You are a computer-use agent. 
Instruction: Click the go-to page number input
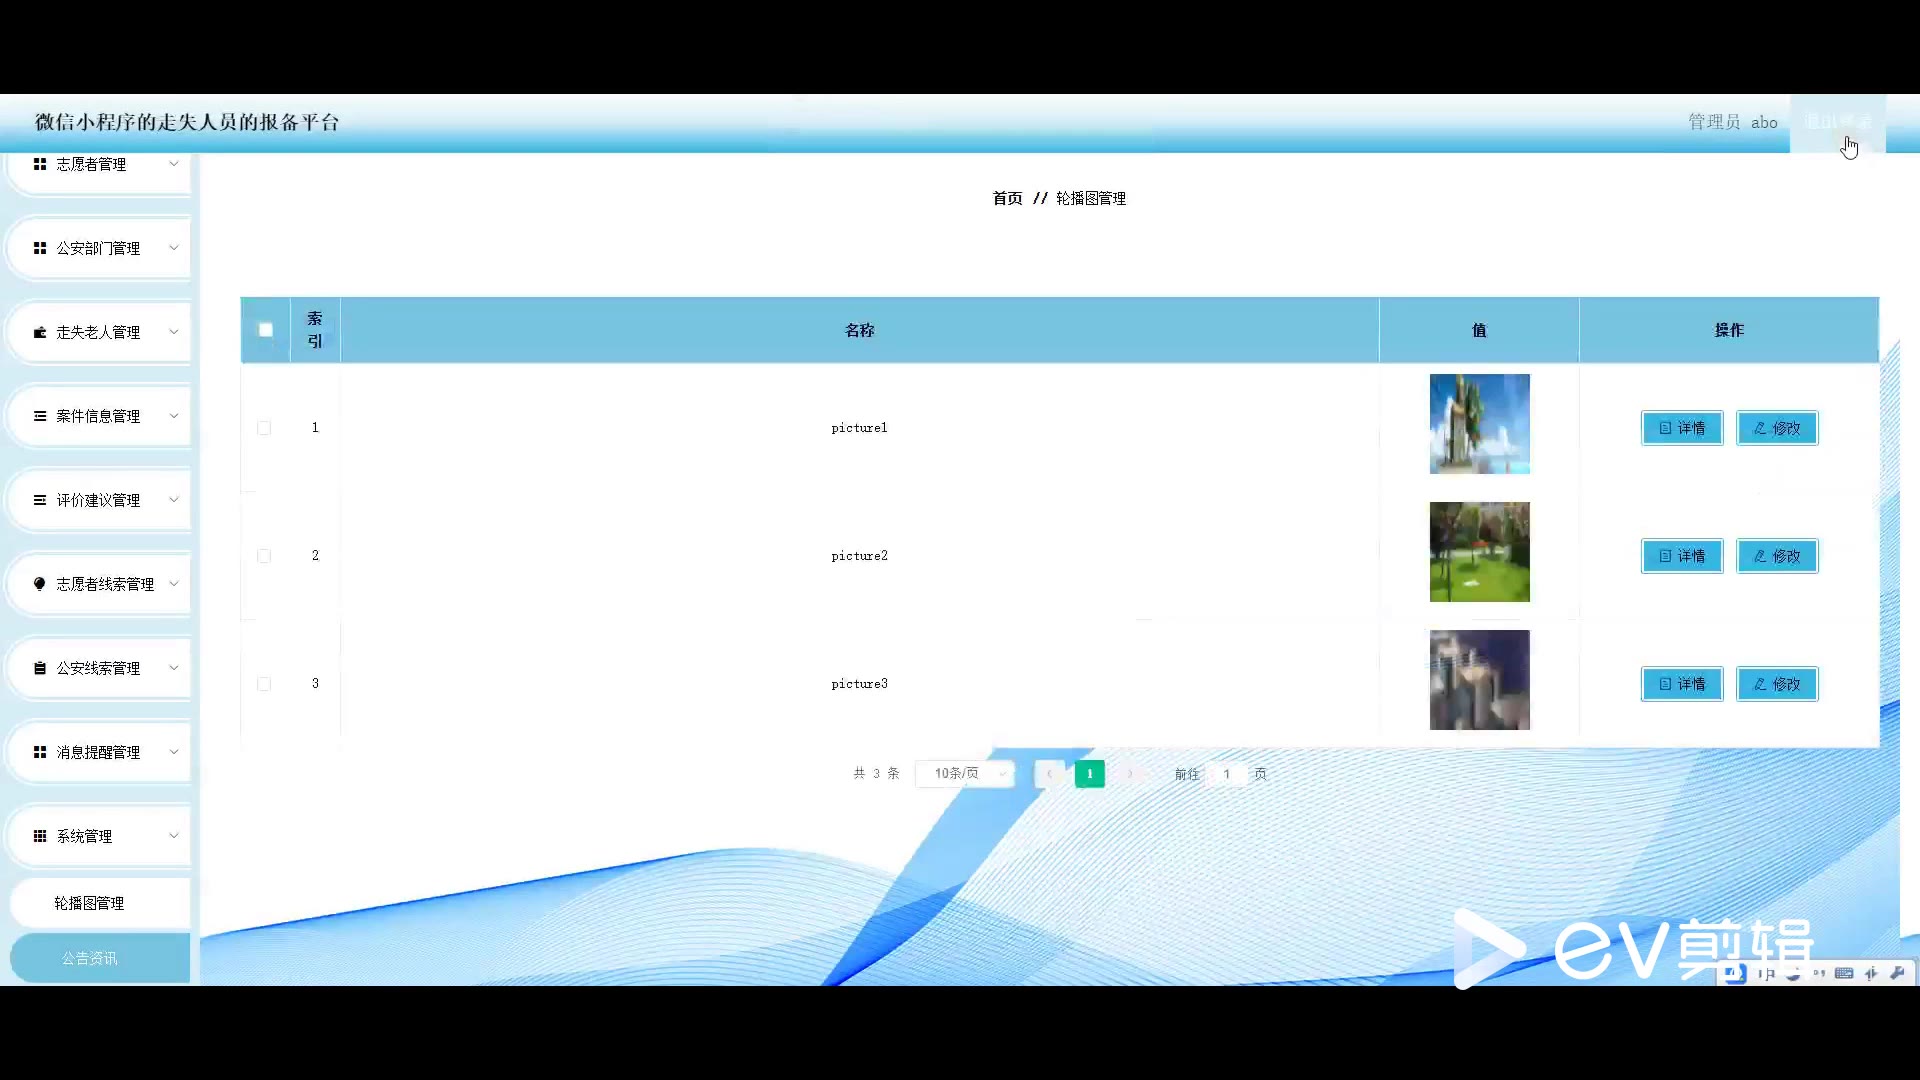coord(1227,773)
